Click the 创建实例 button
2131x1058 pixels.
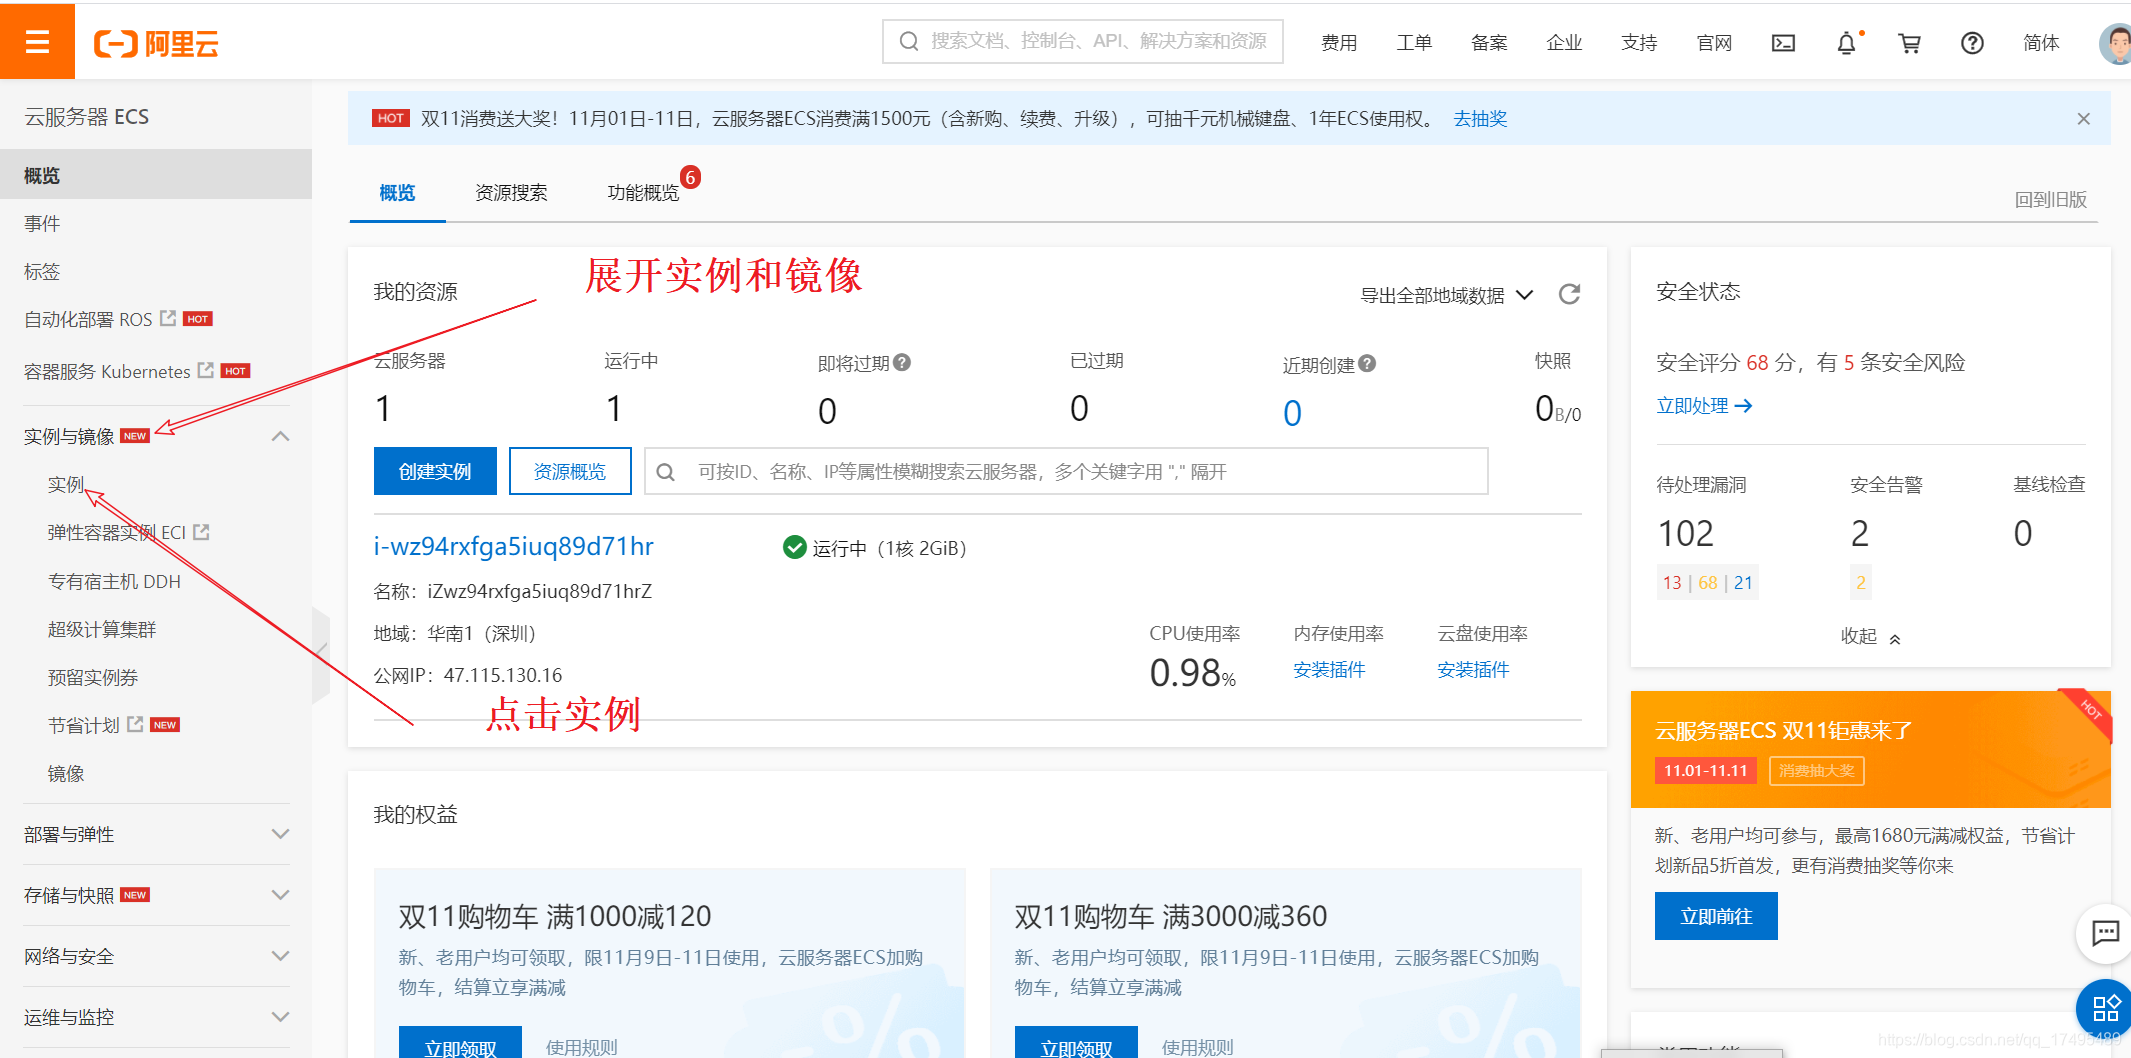coord(435,471)
